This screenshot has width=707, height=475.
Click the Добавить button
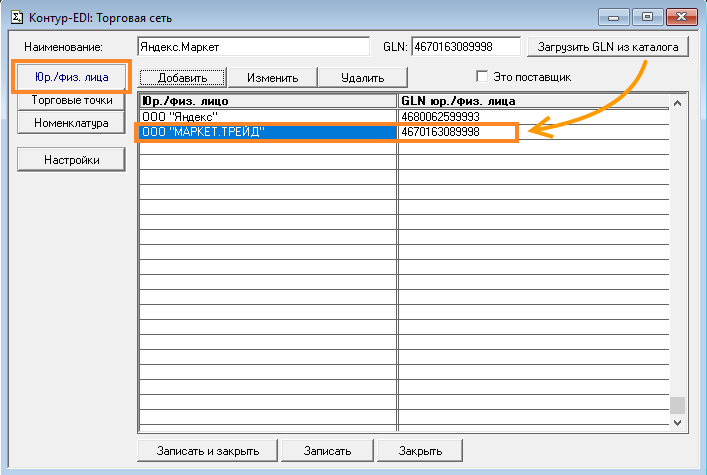pyautogui.click(x=182, y=78)
